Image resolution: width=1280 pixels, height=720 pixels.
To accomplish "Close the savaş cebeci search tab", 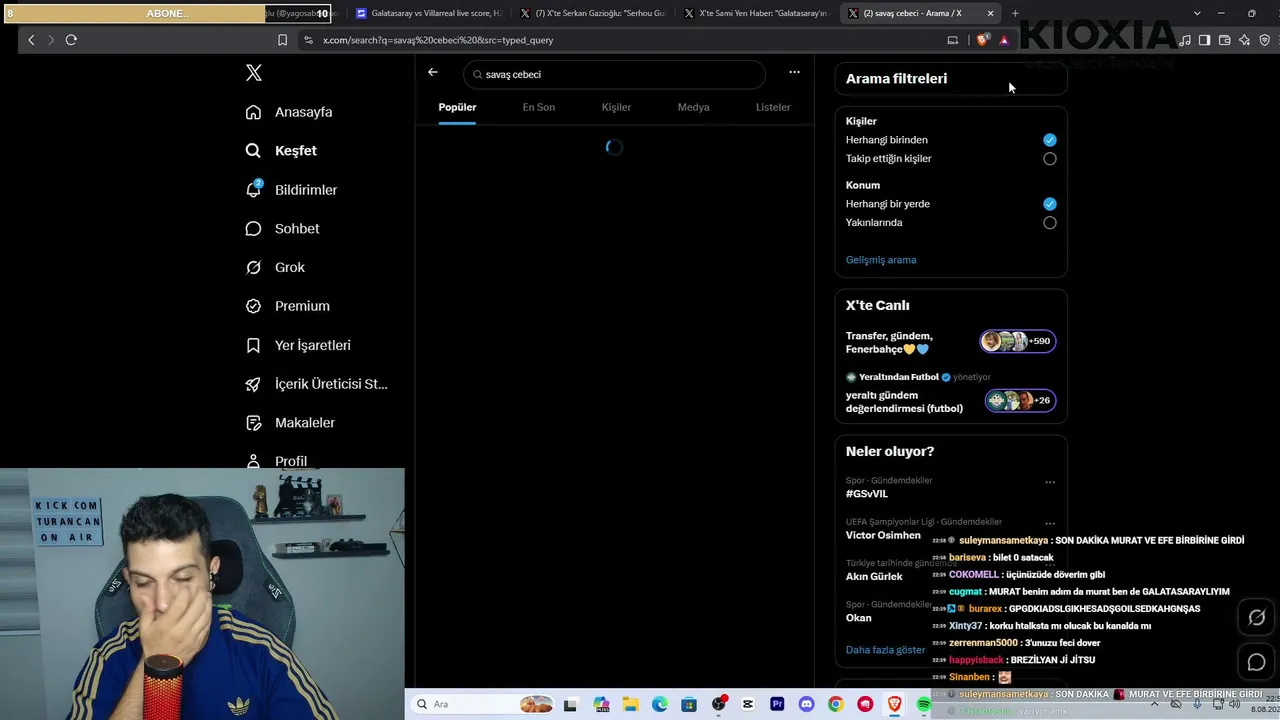I will click(x=991, y=13).
